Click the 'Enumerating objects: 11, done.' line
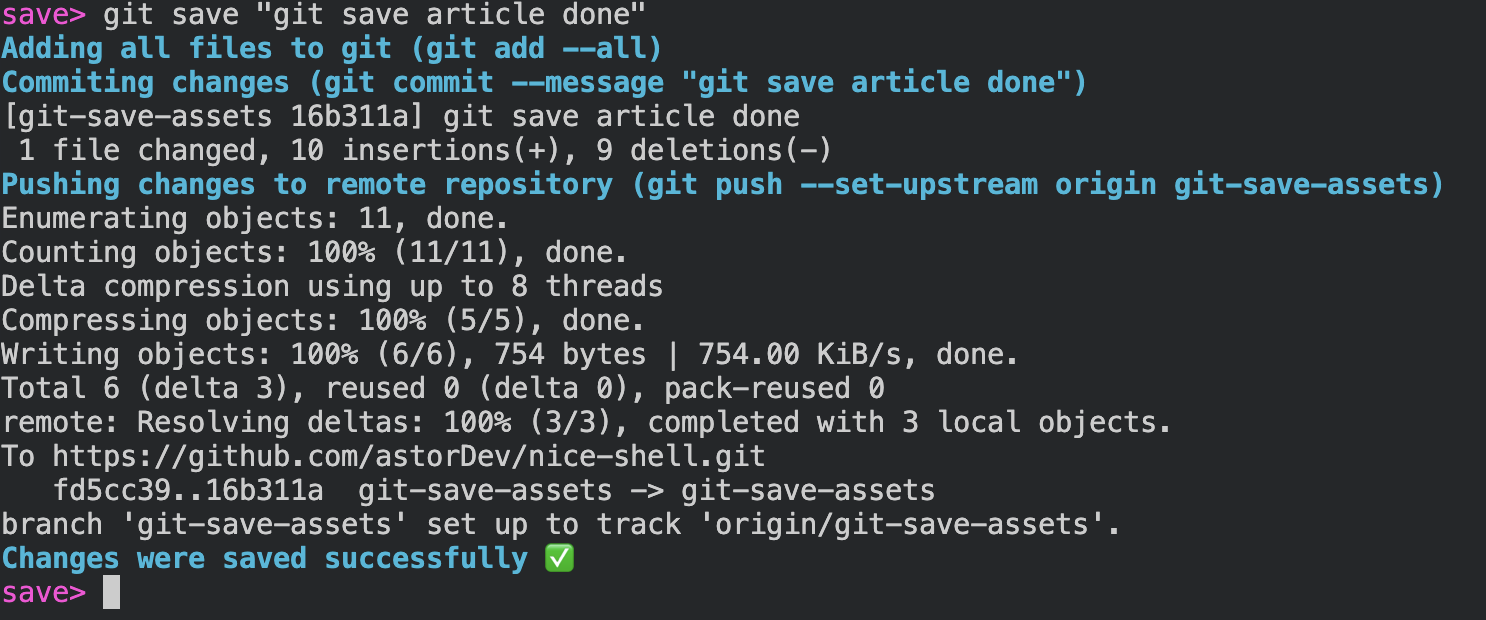 click(x=255, y=218)
